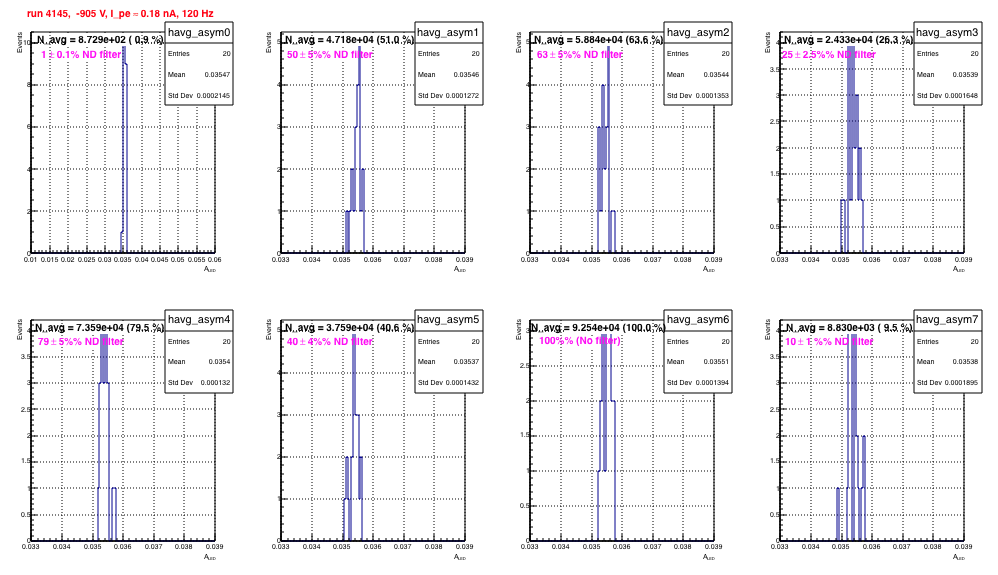This screenshot has height=575, width=998.
Task: Click Std Dev 0.0001394 in havg_asym6 stats
Action: [698, 383]
